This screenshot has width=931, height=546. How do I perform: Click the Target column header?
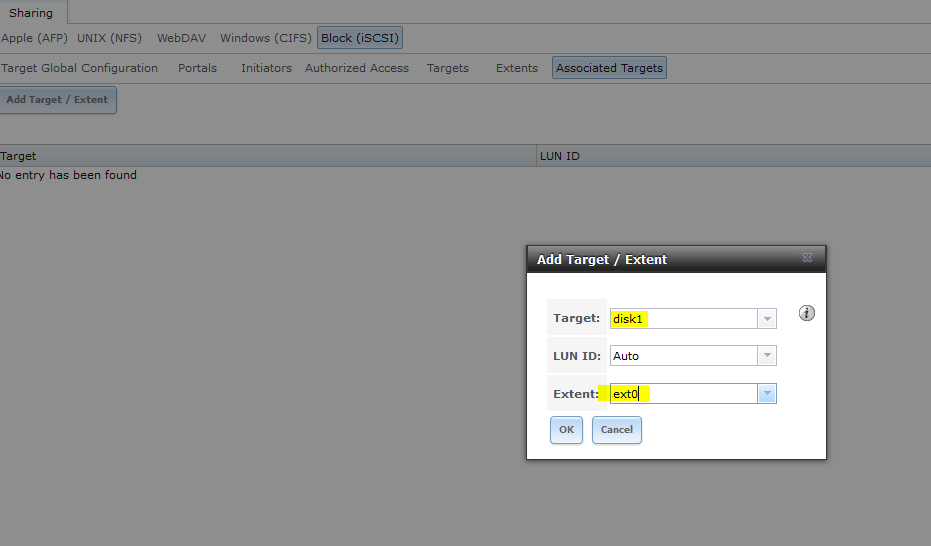(x=268, y=156)
